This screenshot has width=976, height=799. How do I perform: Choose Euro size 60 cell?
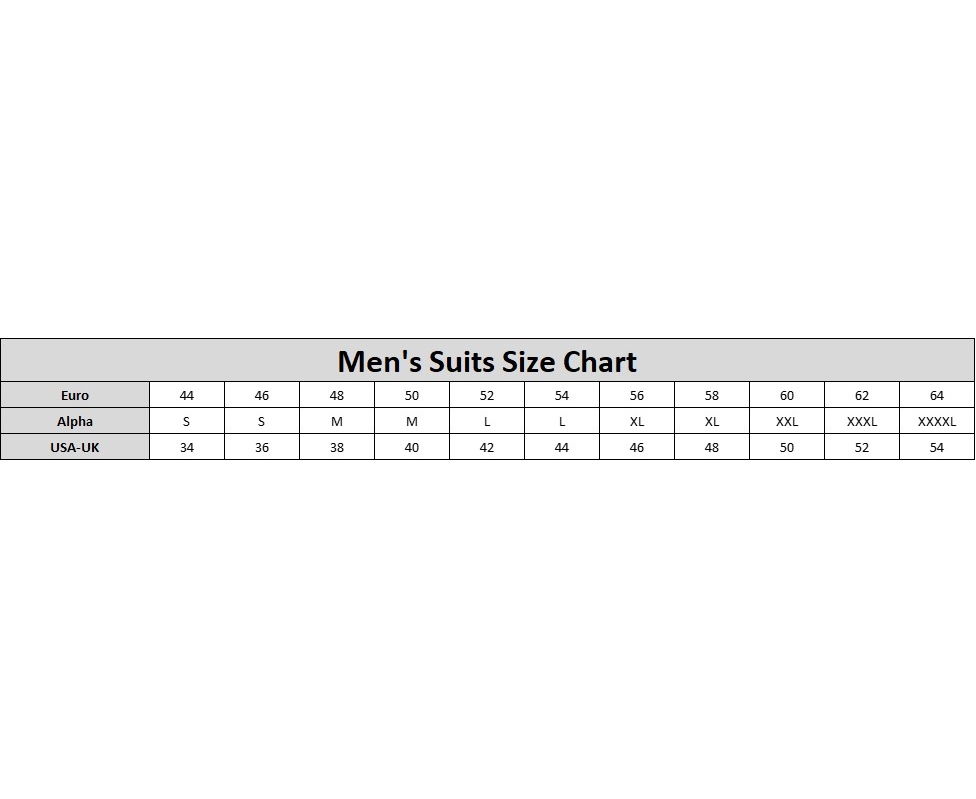pos(787,395)
